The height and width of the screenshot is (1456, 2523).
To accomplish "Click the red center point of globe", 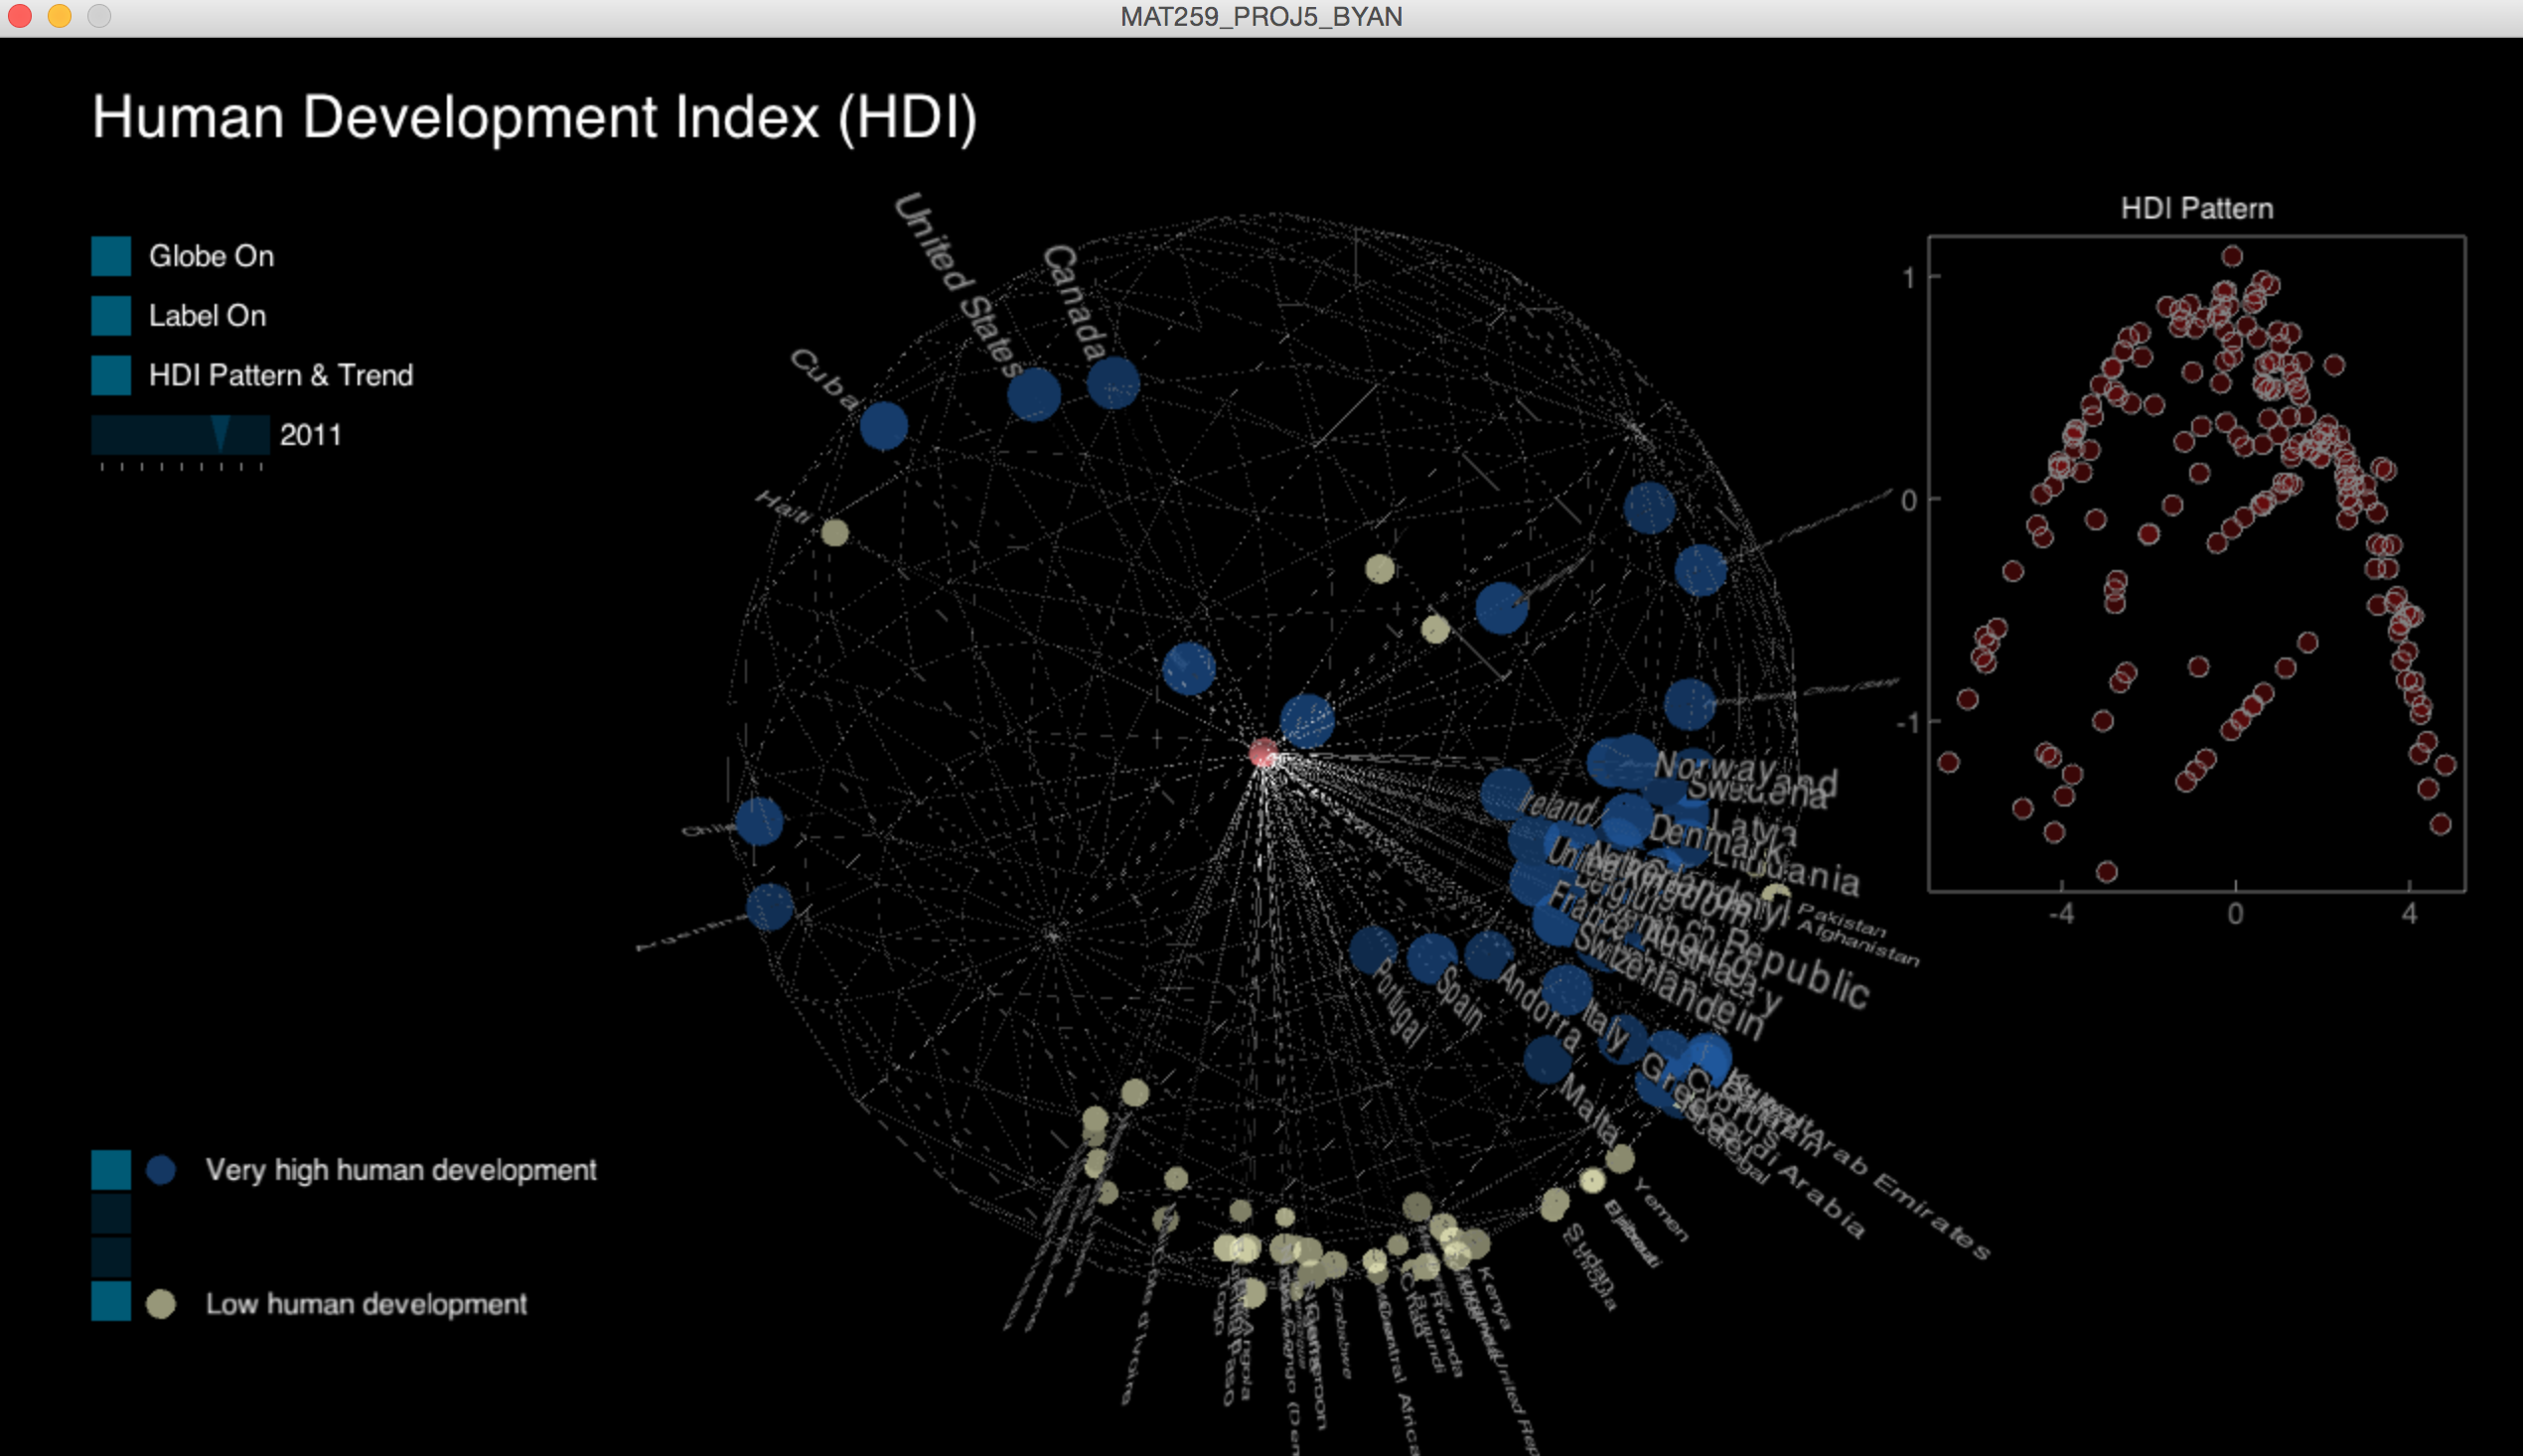I will pyautogui.click(x=1263, y=753).
